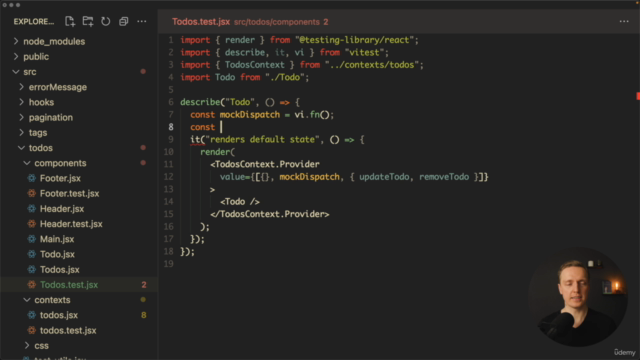640x360 pixels.
Task: Open Header.test.jsx from the file tree
Action: click(71, 224)
